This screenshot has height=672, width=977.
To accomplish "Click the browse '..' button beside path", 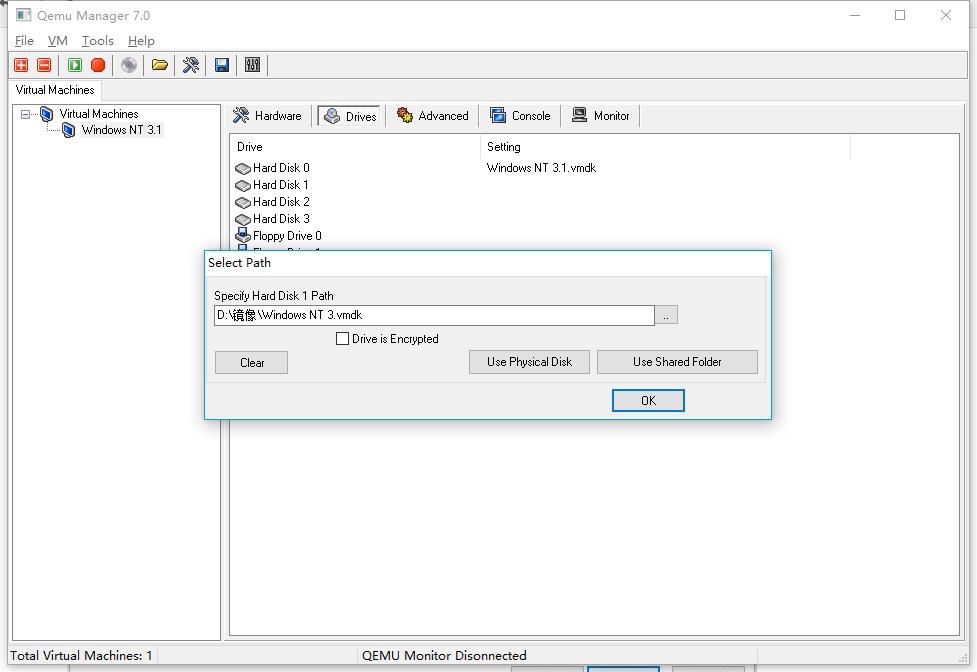I will (x=666, y=315).
